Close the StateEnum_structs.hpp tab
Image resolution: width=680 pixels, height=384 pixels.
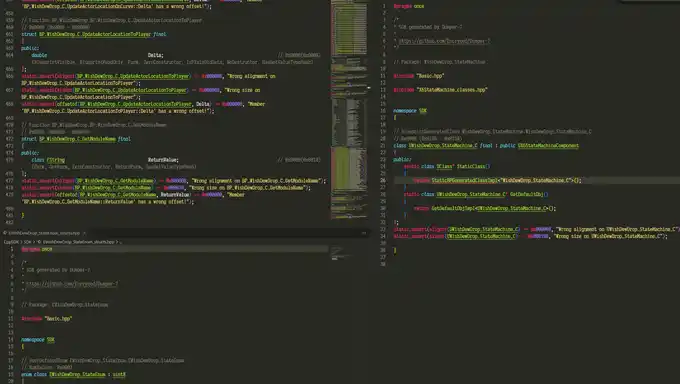(84, 233)
